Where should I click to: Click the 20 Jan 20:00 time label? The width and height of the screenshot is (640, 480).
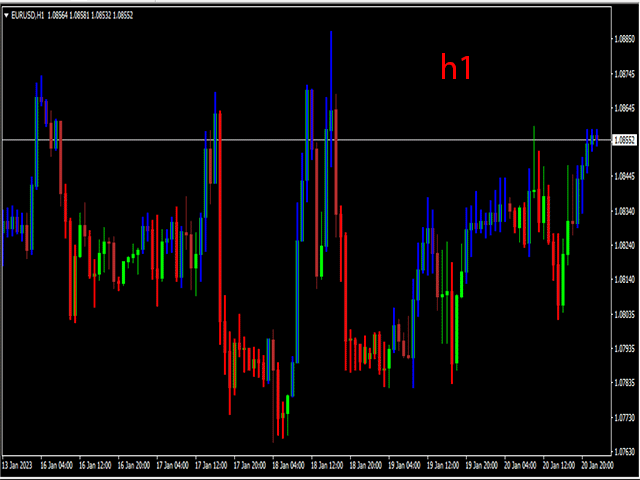point(597,466)
